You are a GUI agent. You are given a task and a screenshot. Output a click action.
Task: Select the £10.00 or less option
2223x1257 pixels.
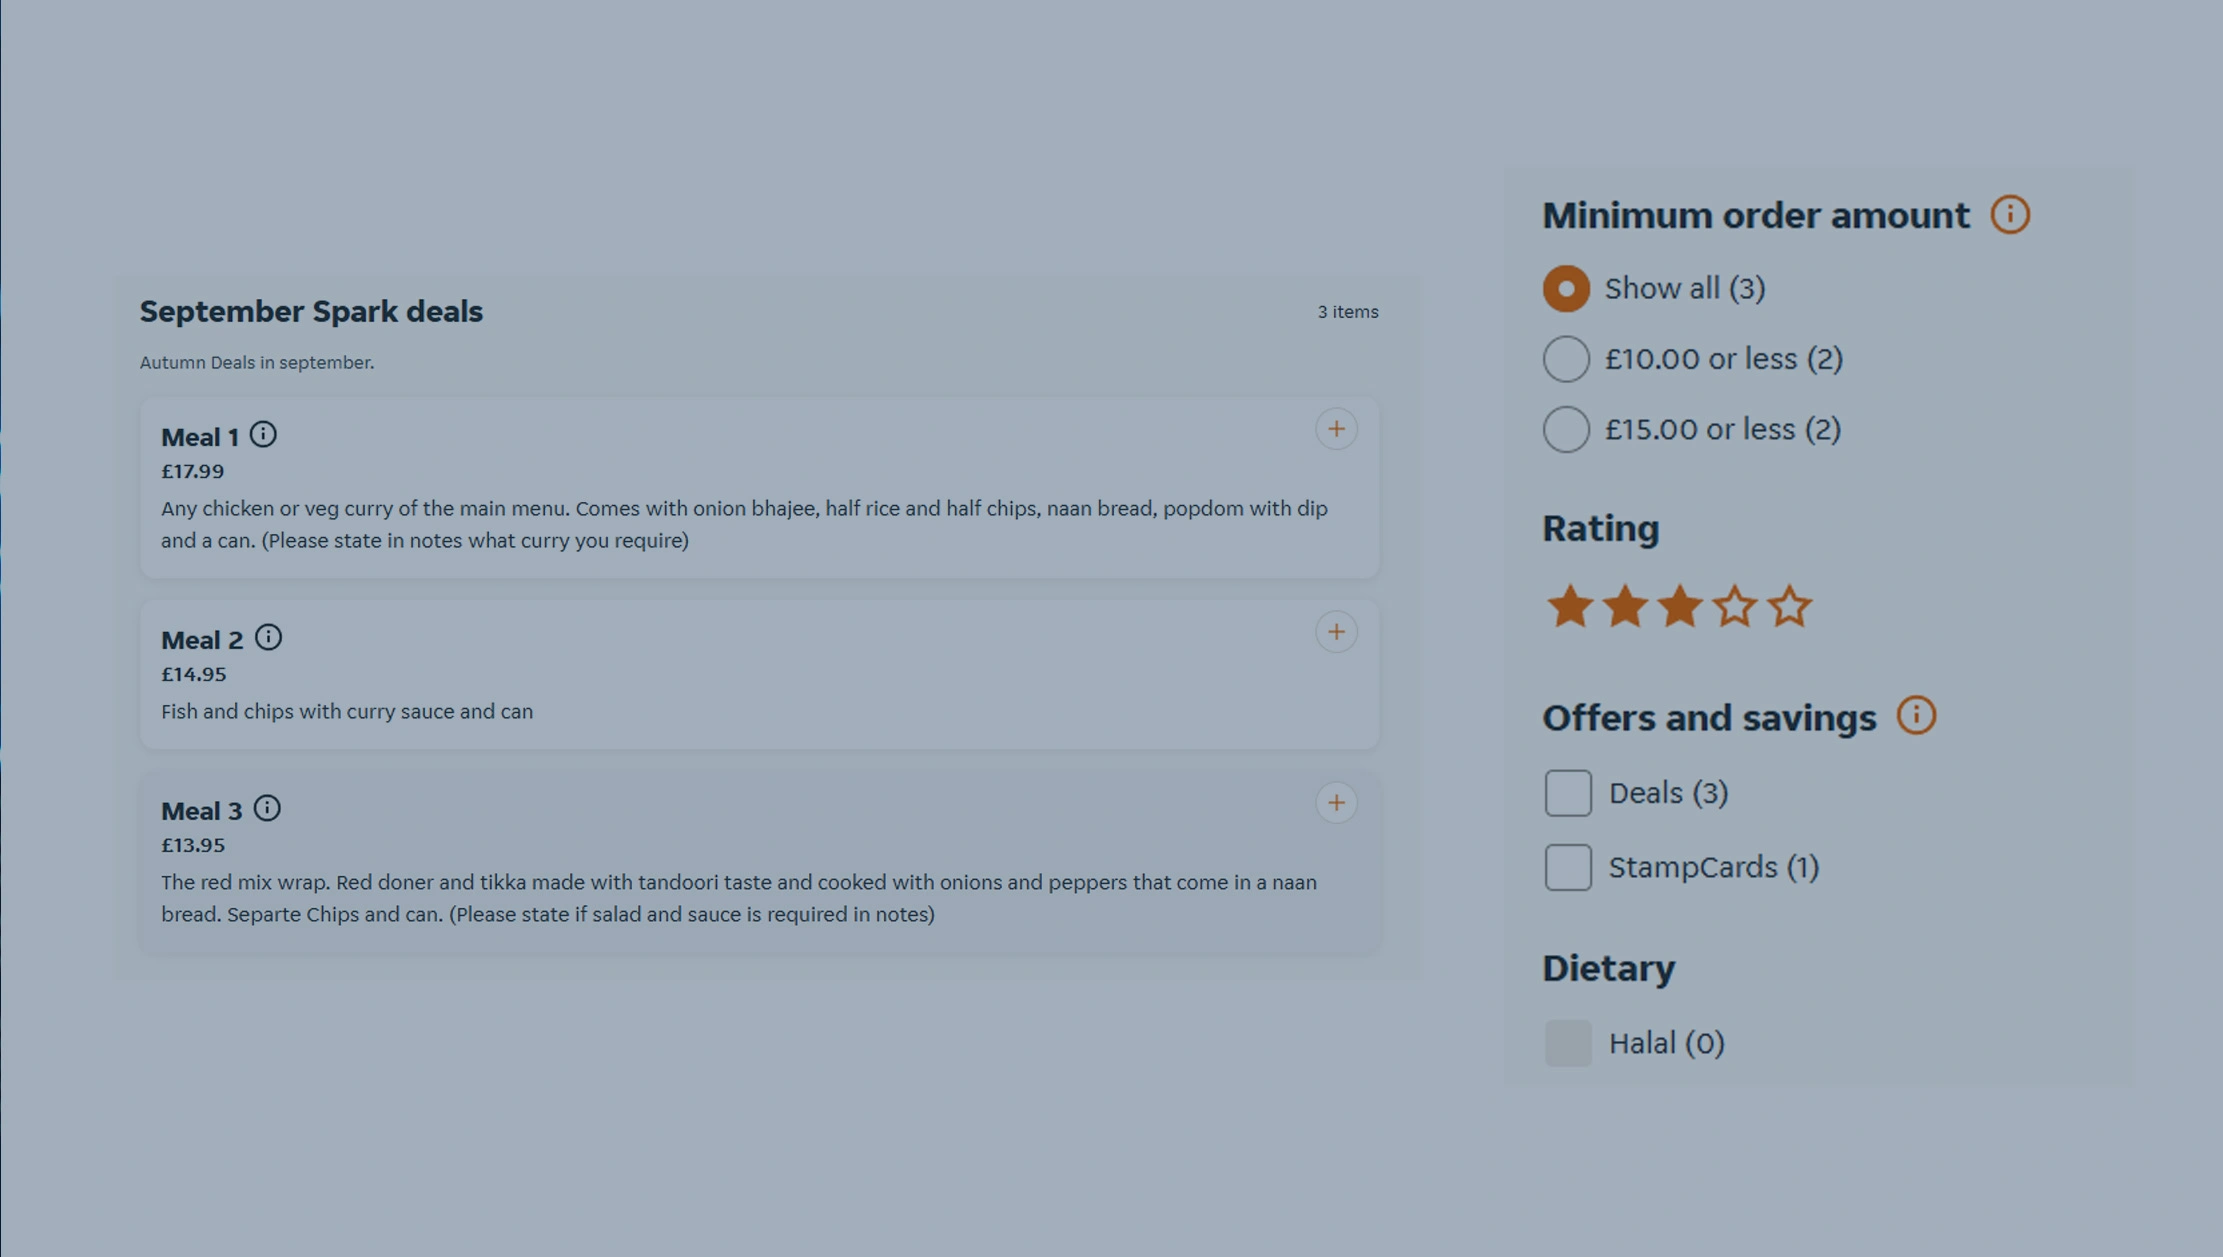click(1566, 359)
